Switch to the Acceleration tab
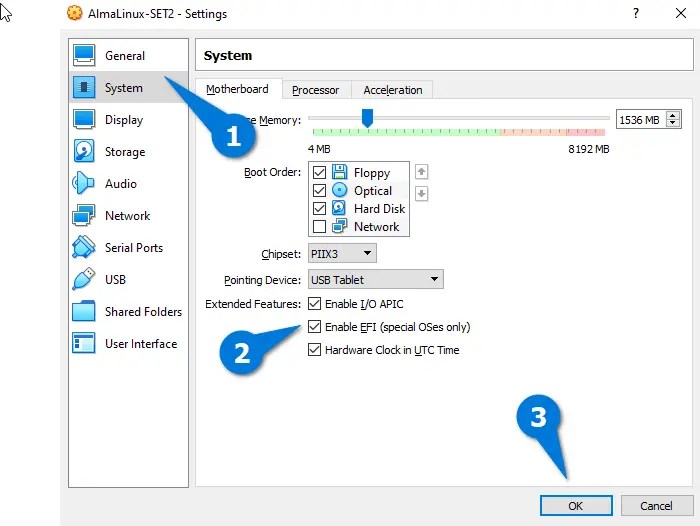 pyautogui.click(x=393, y=90)
